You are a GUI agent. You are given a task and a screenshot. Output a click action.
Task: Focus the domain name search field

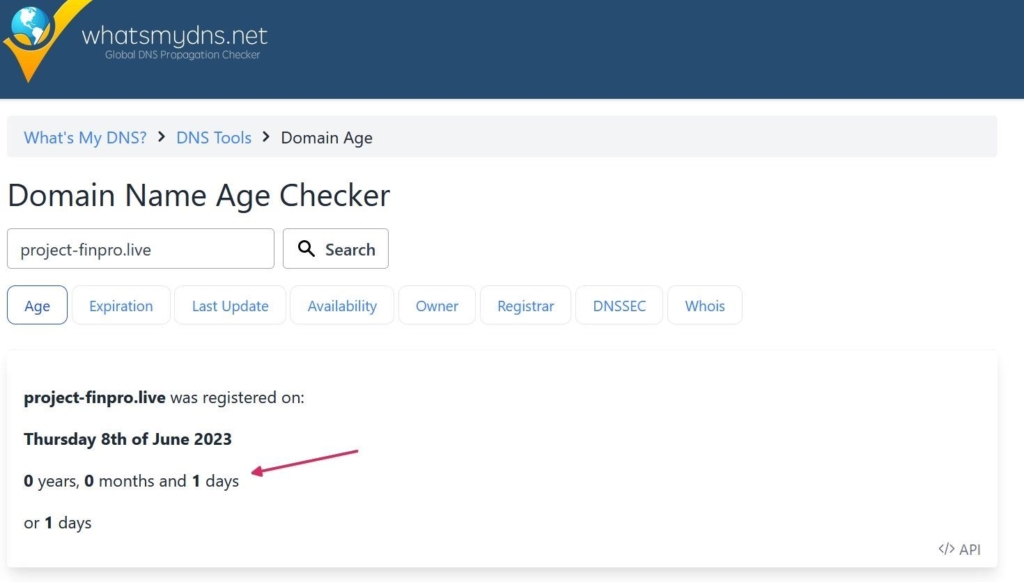point(141,249)
